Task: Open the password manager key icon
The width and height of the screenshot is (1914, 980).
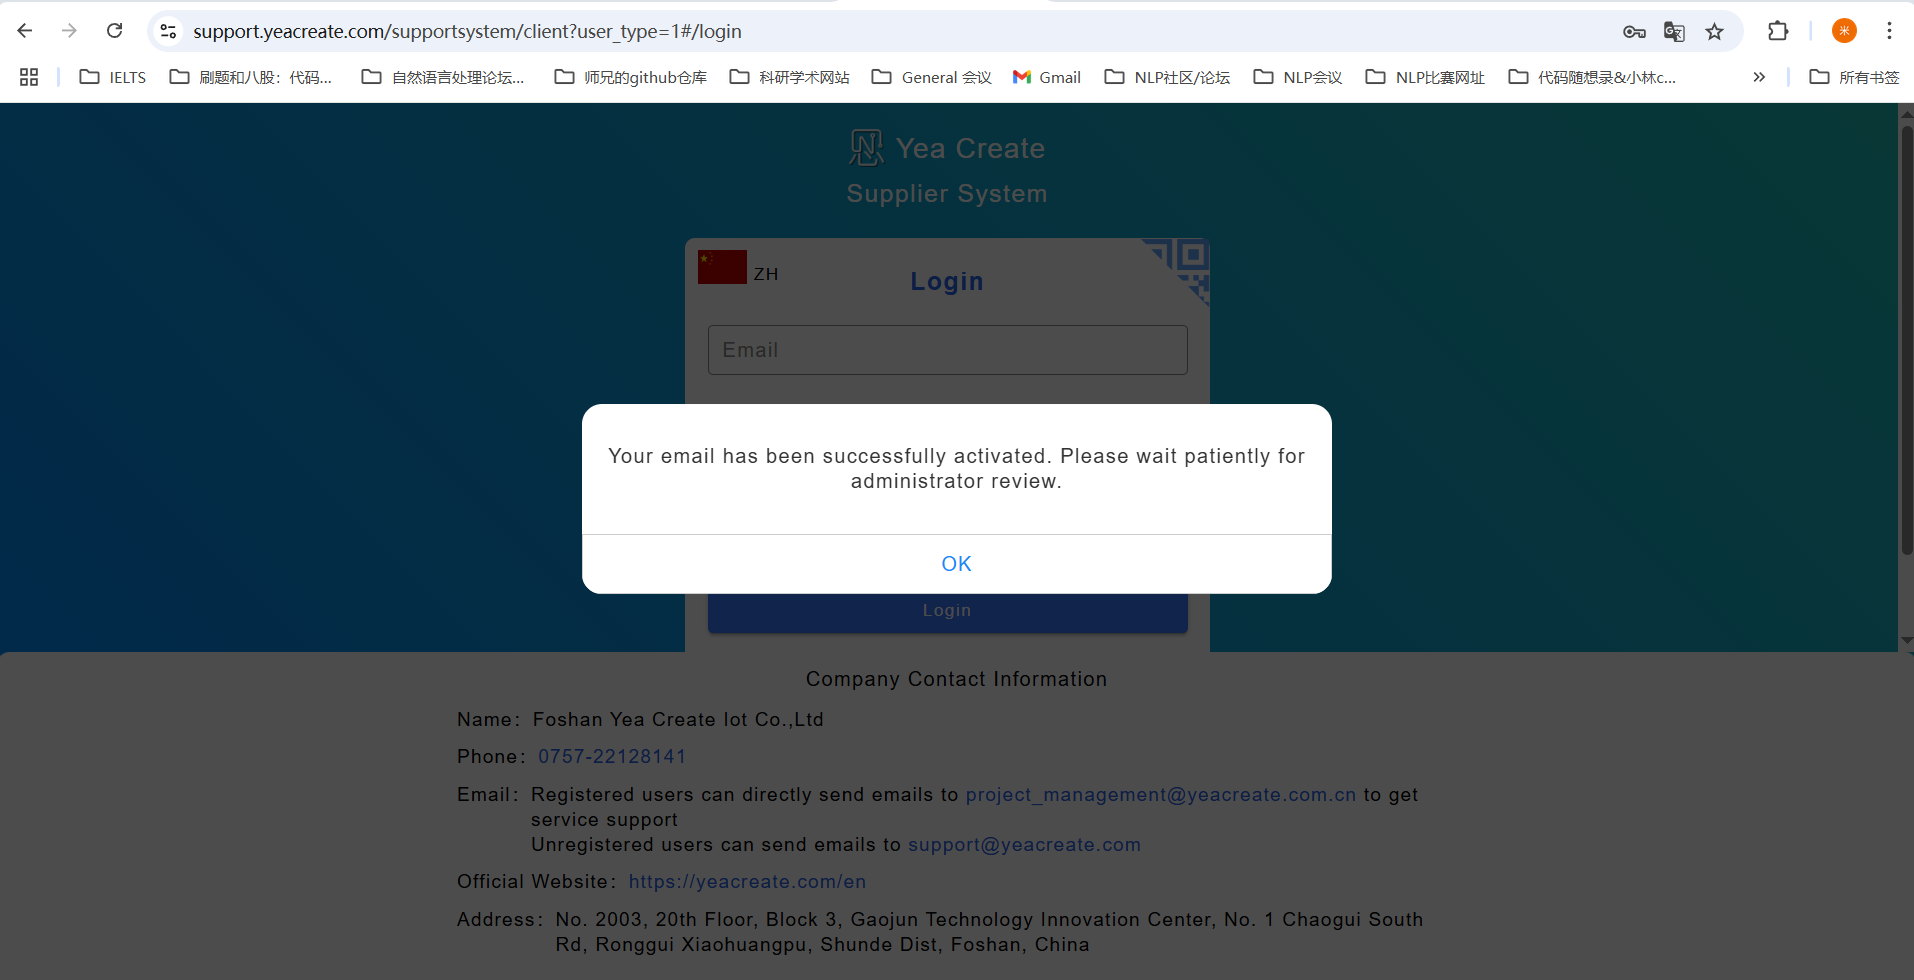Action: pos(1634,32)
